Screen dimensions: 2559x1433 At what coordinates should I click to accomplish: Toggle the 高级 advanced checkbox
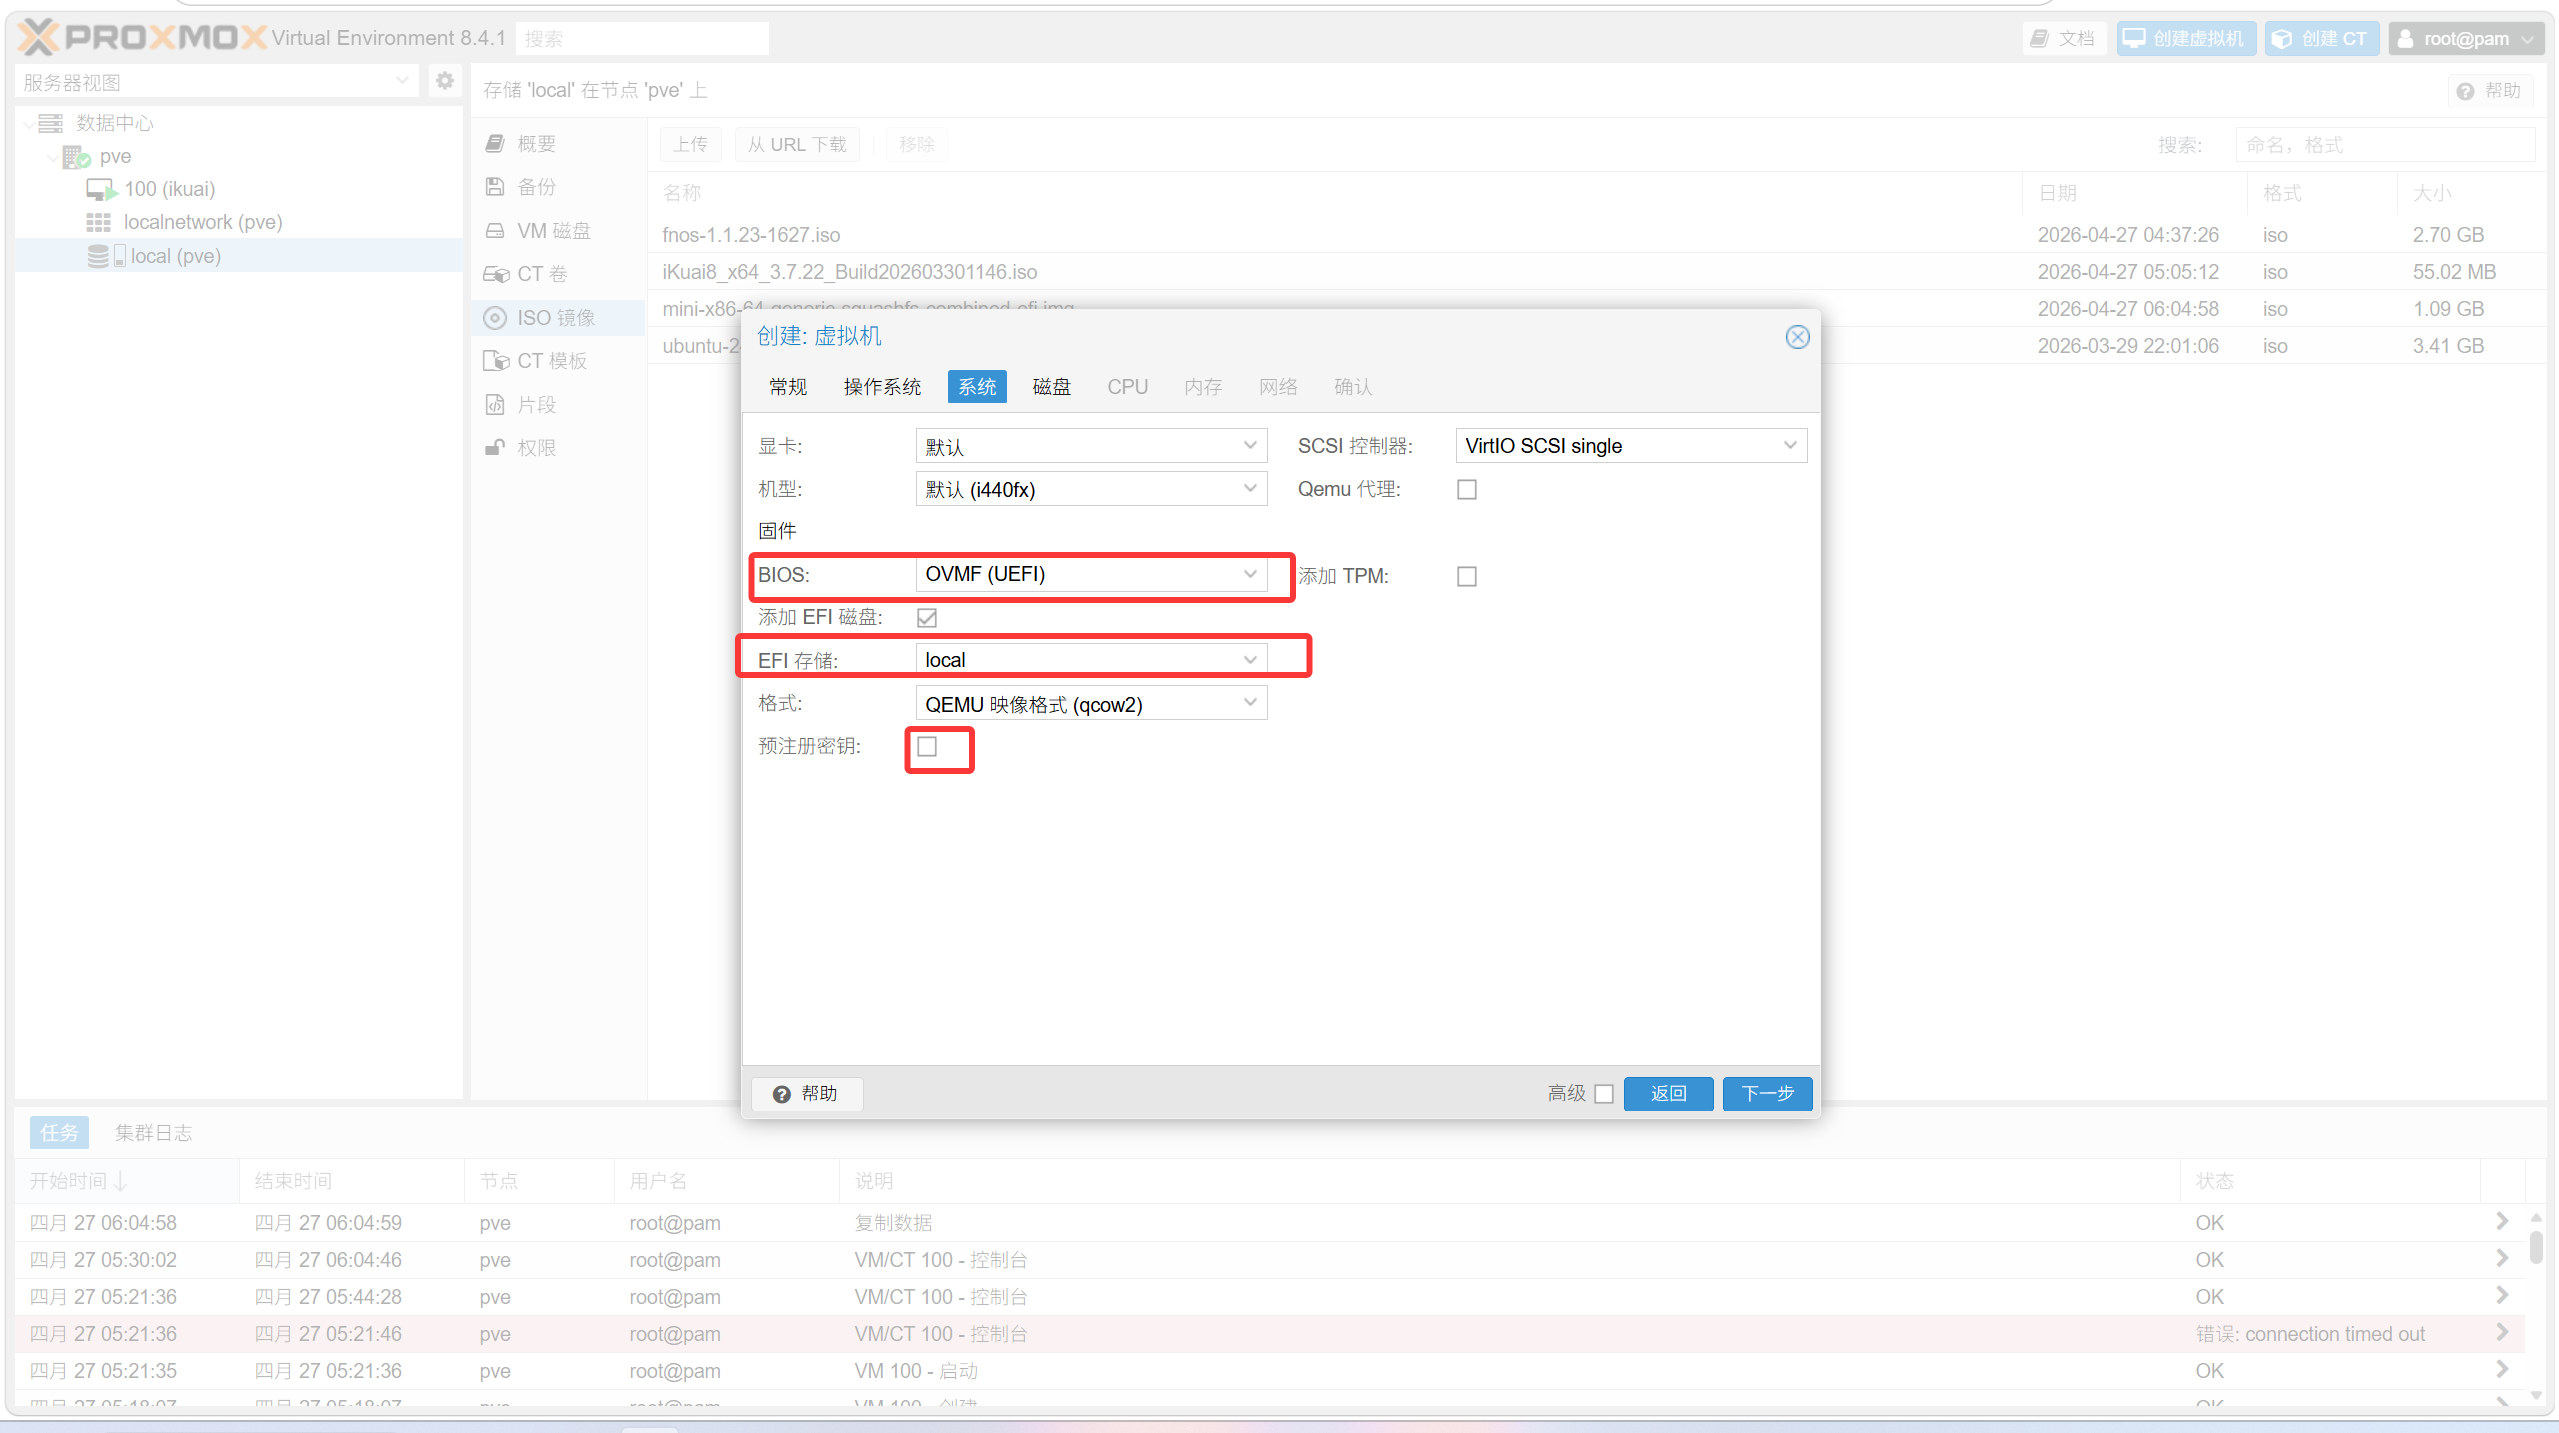tap(1604, 1094)
